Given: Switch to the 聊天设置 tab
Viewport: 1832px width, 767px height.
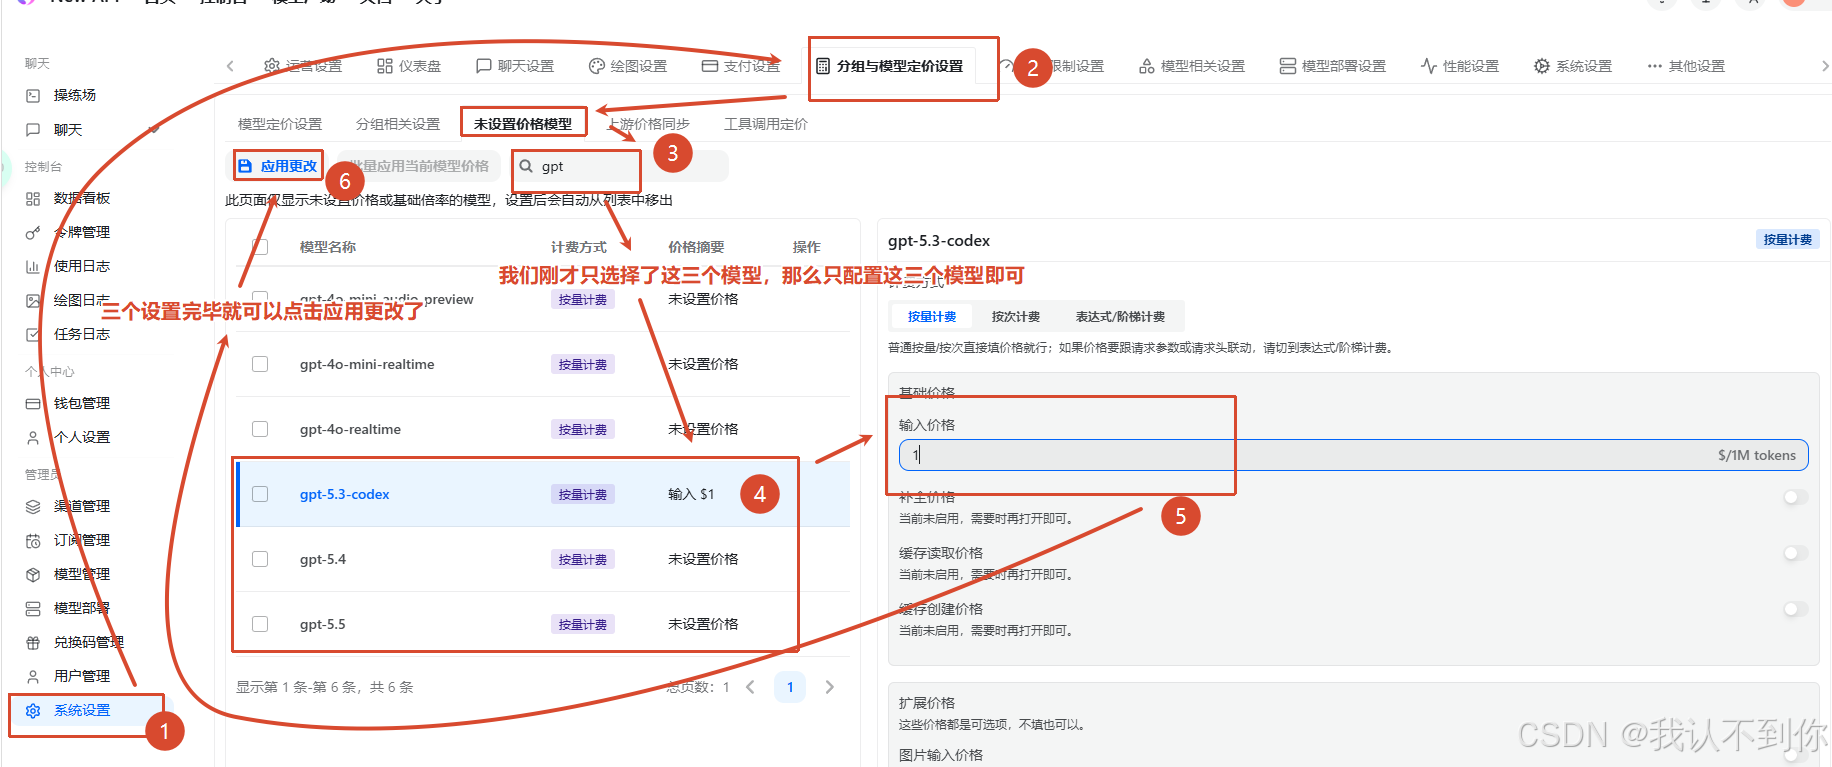Looking at the screenshot, I should 515,66.
